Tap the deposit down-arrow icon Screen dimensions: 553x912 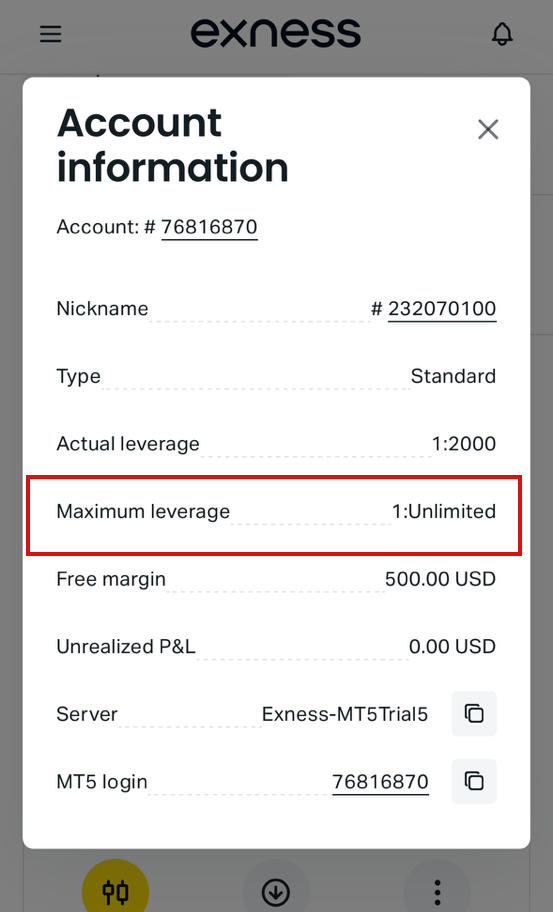(276, 891)
